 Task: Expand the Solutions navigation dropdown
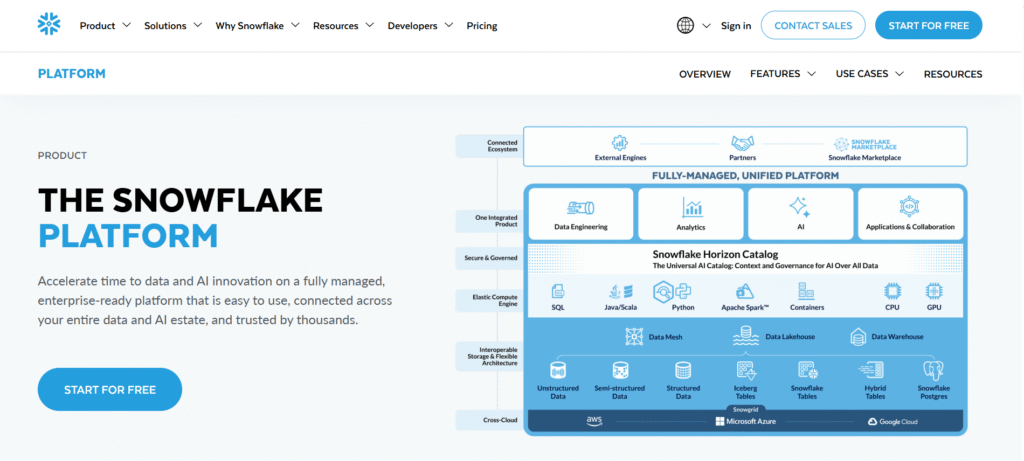tap(173, 25)
